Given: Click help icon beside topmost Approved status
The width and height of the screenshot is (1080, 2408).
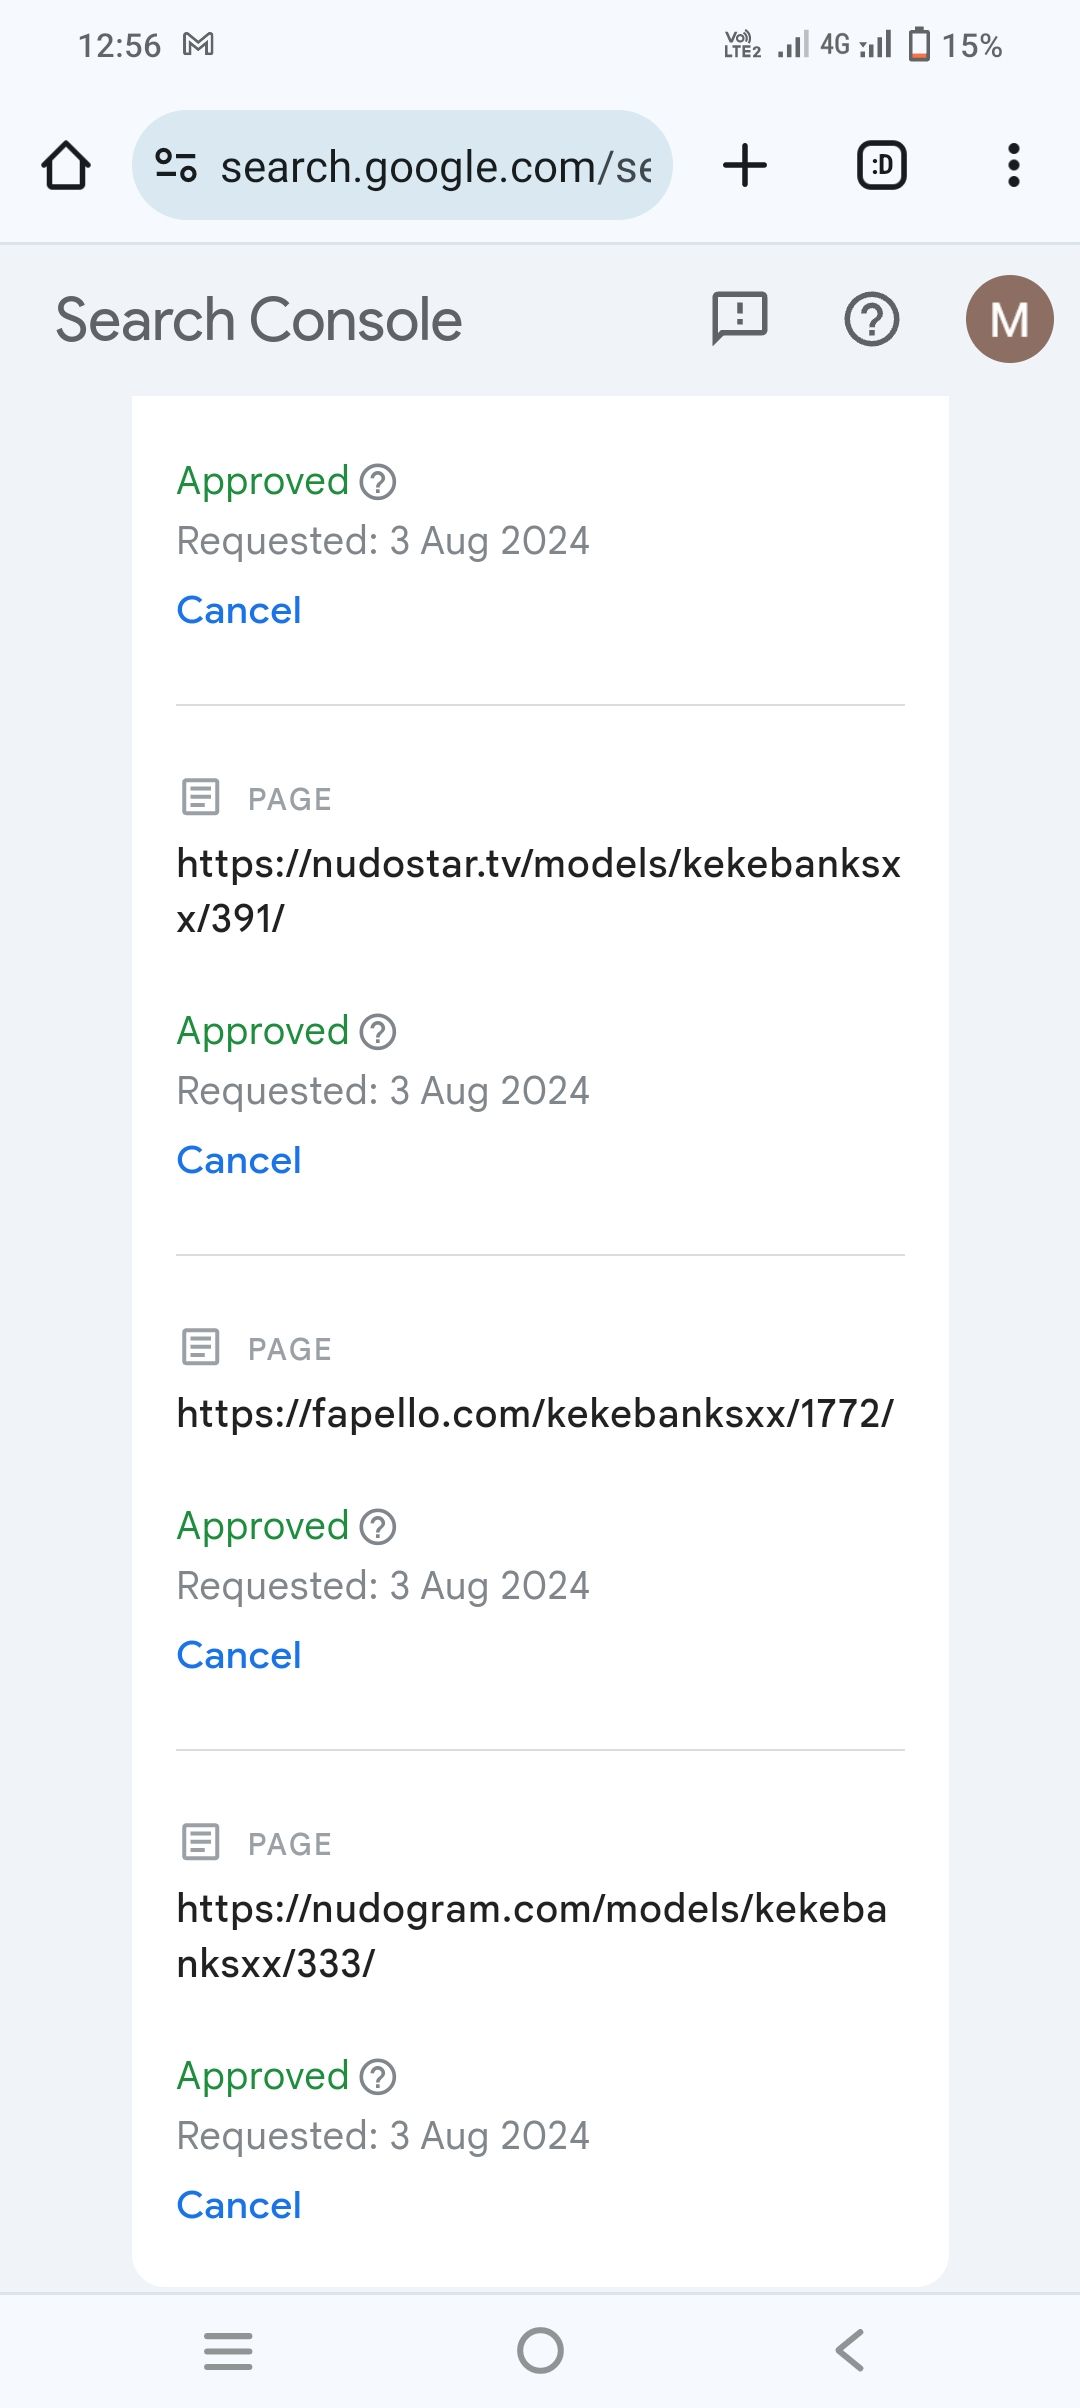Looking at the screenshot, I should [x=378, y=481].
